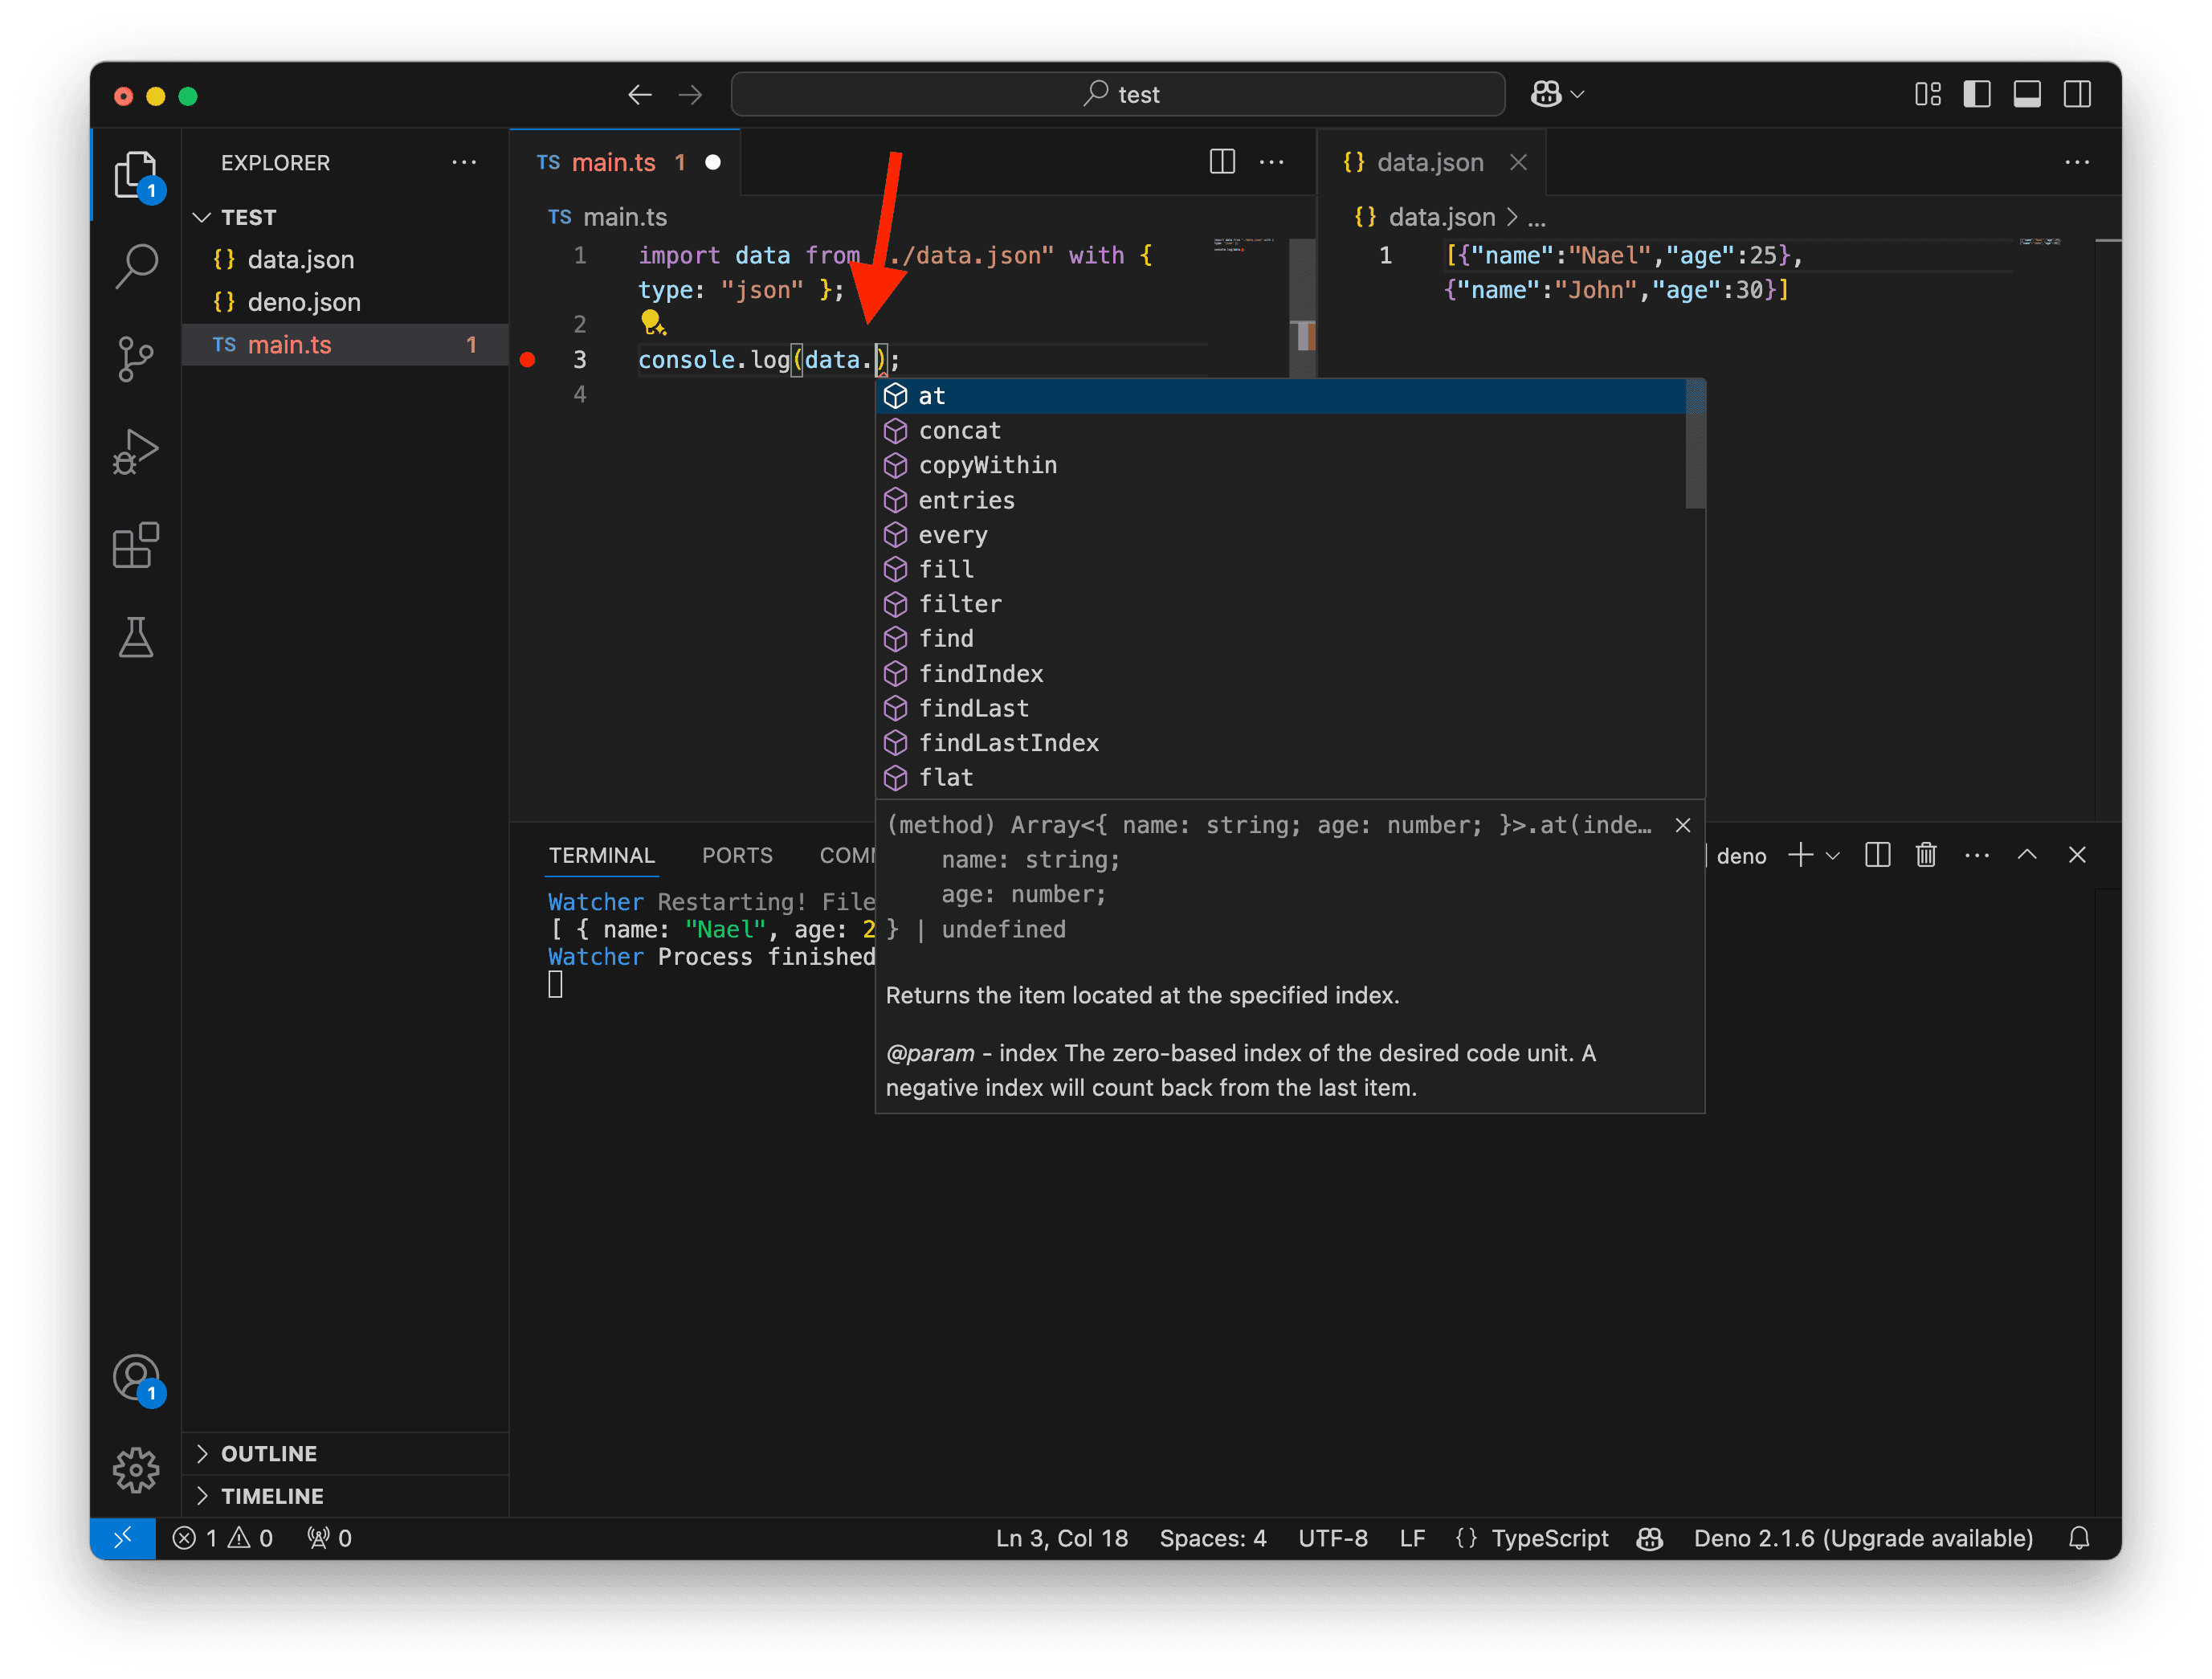Open the Explorer view in activity bar
The width and height of the screenshot is (2212, 1679).
click(x=136, y=174)
